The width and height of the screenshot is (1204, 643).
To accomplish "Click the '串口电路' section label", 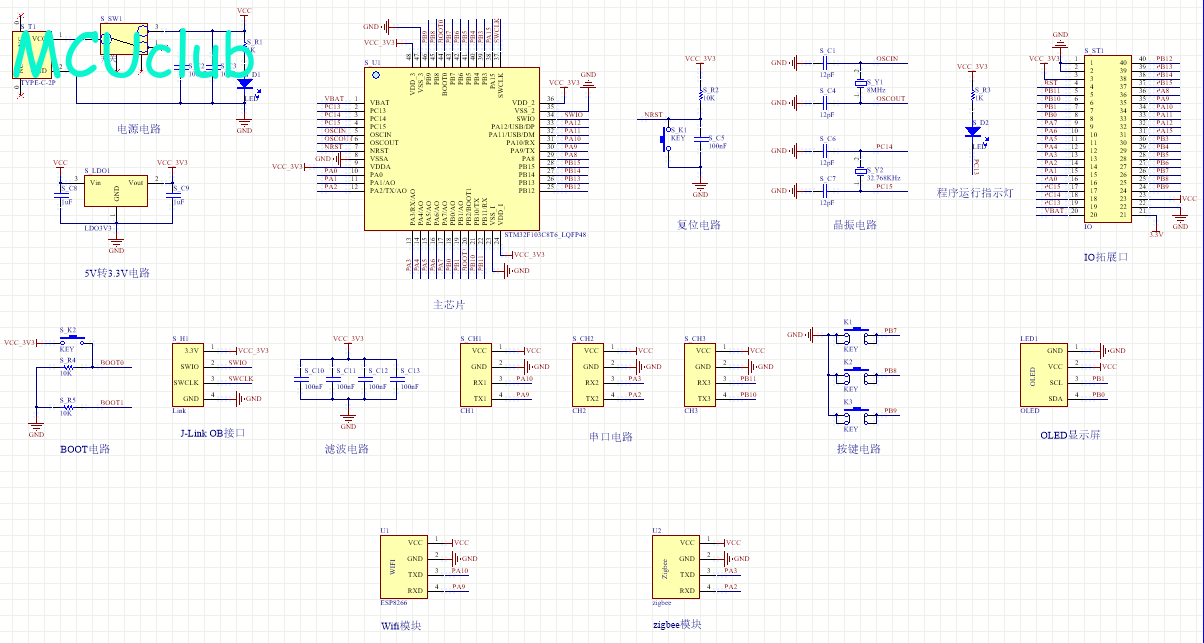I will [x=611, y=437].
